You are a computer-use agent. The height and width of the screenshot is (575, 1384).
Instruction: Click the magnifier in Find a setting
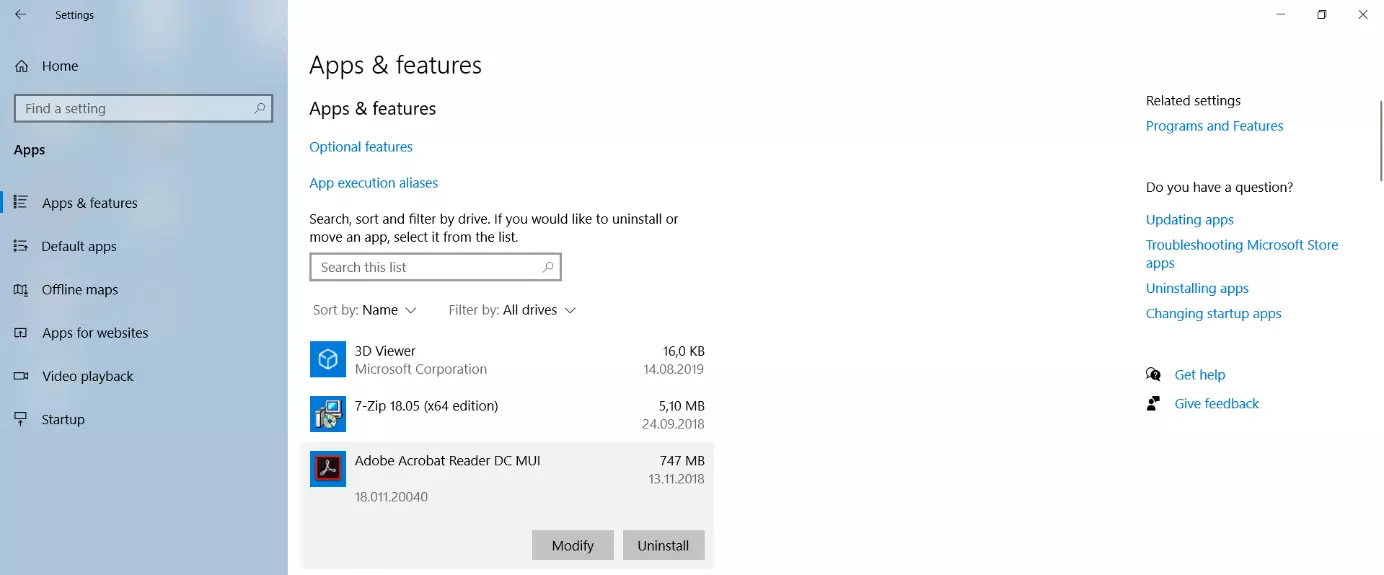pyautogui.click(x=260, y=108)
